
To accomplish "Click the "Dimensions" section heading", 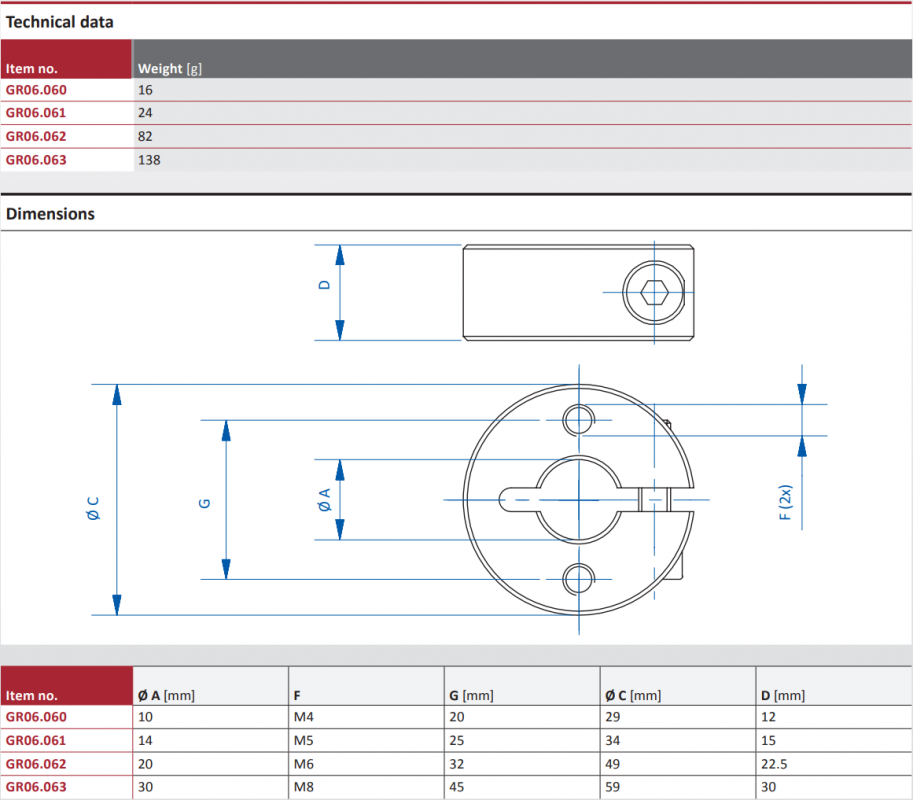I will pos(50,214).
